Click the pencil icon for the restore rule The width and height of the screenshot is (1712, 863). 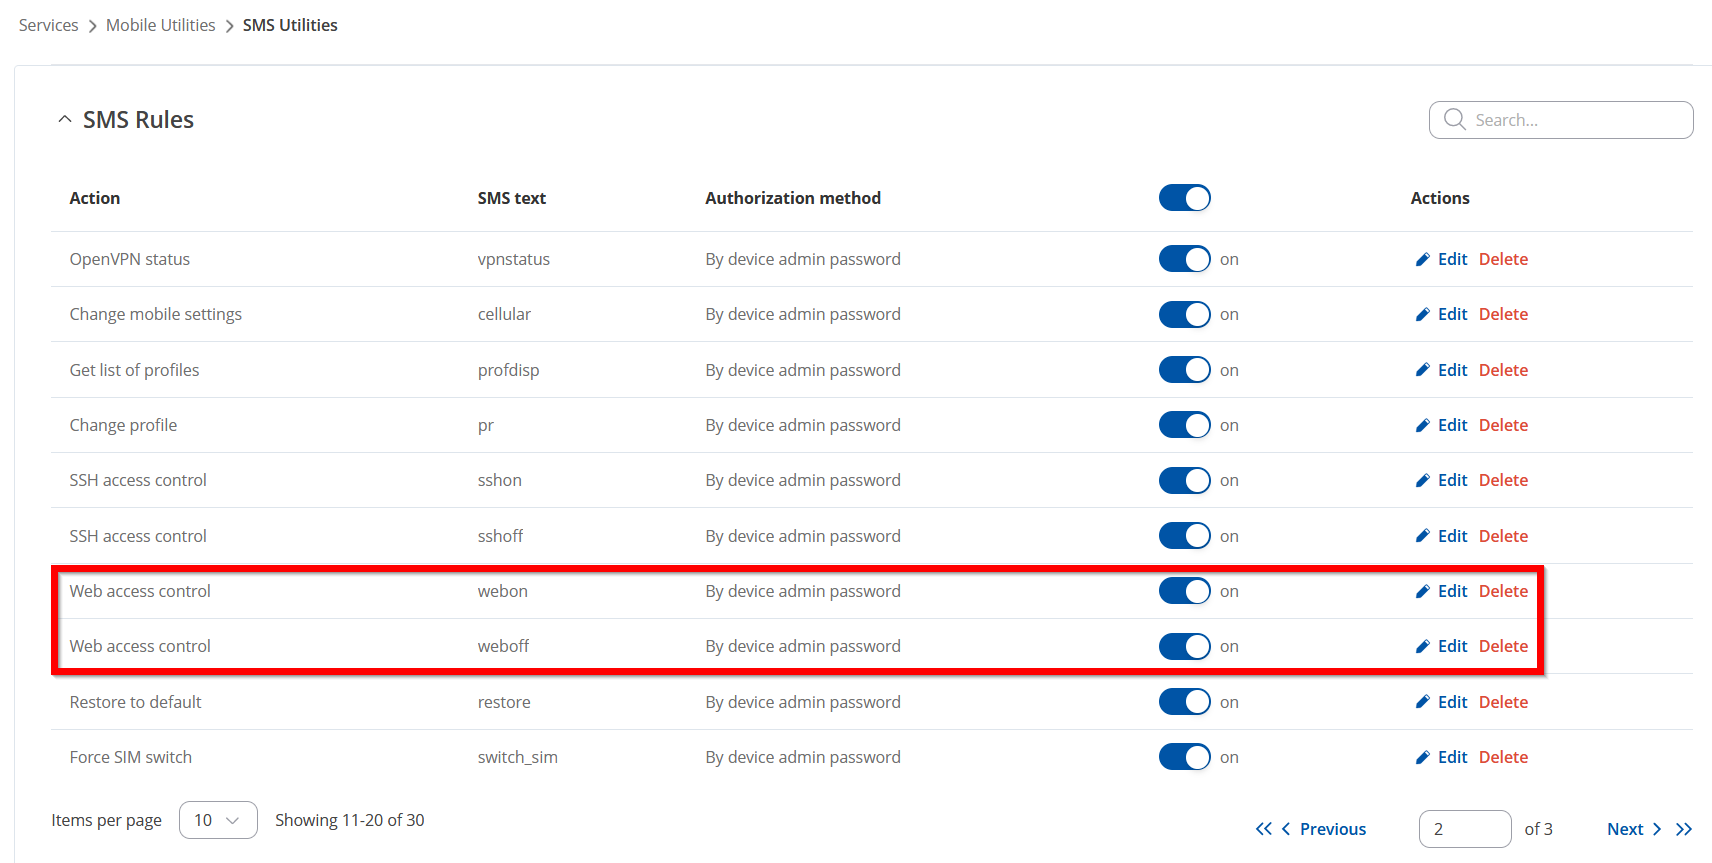click(1423, 702)
